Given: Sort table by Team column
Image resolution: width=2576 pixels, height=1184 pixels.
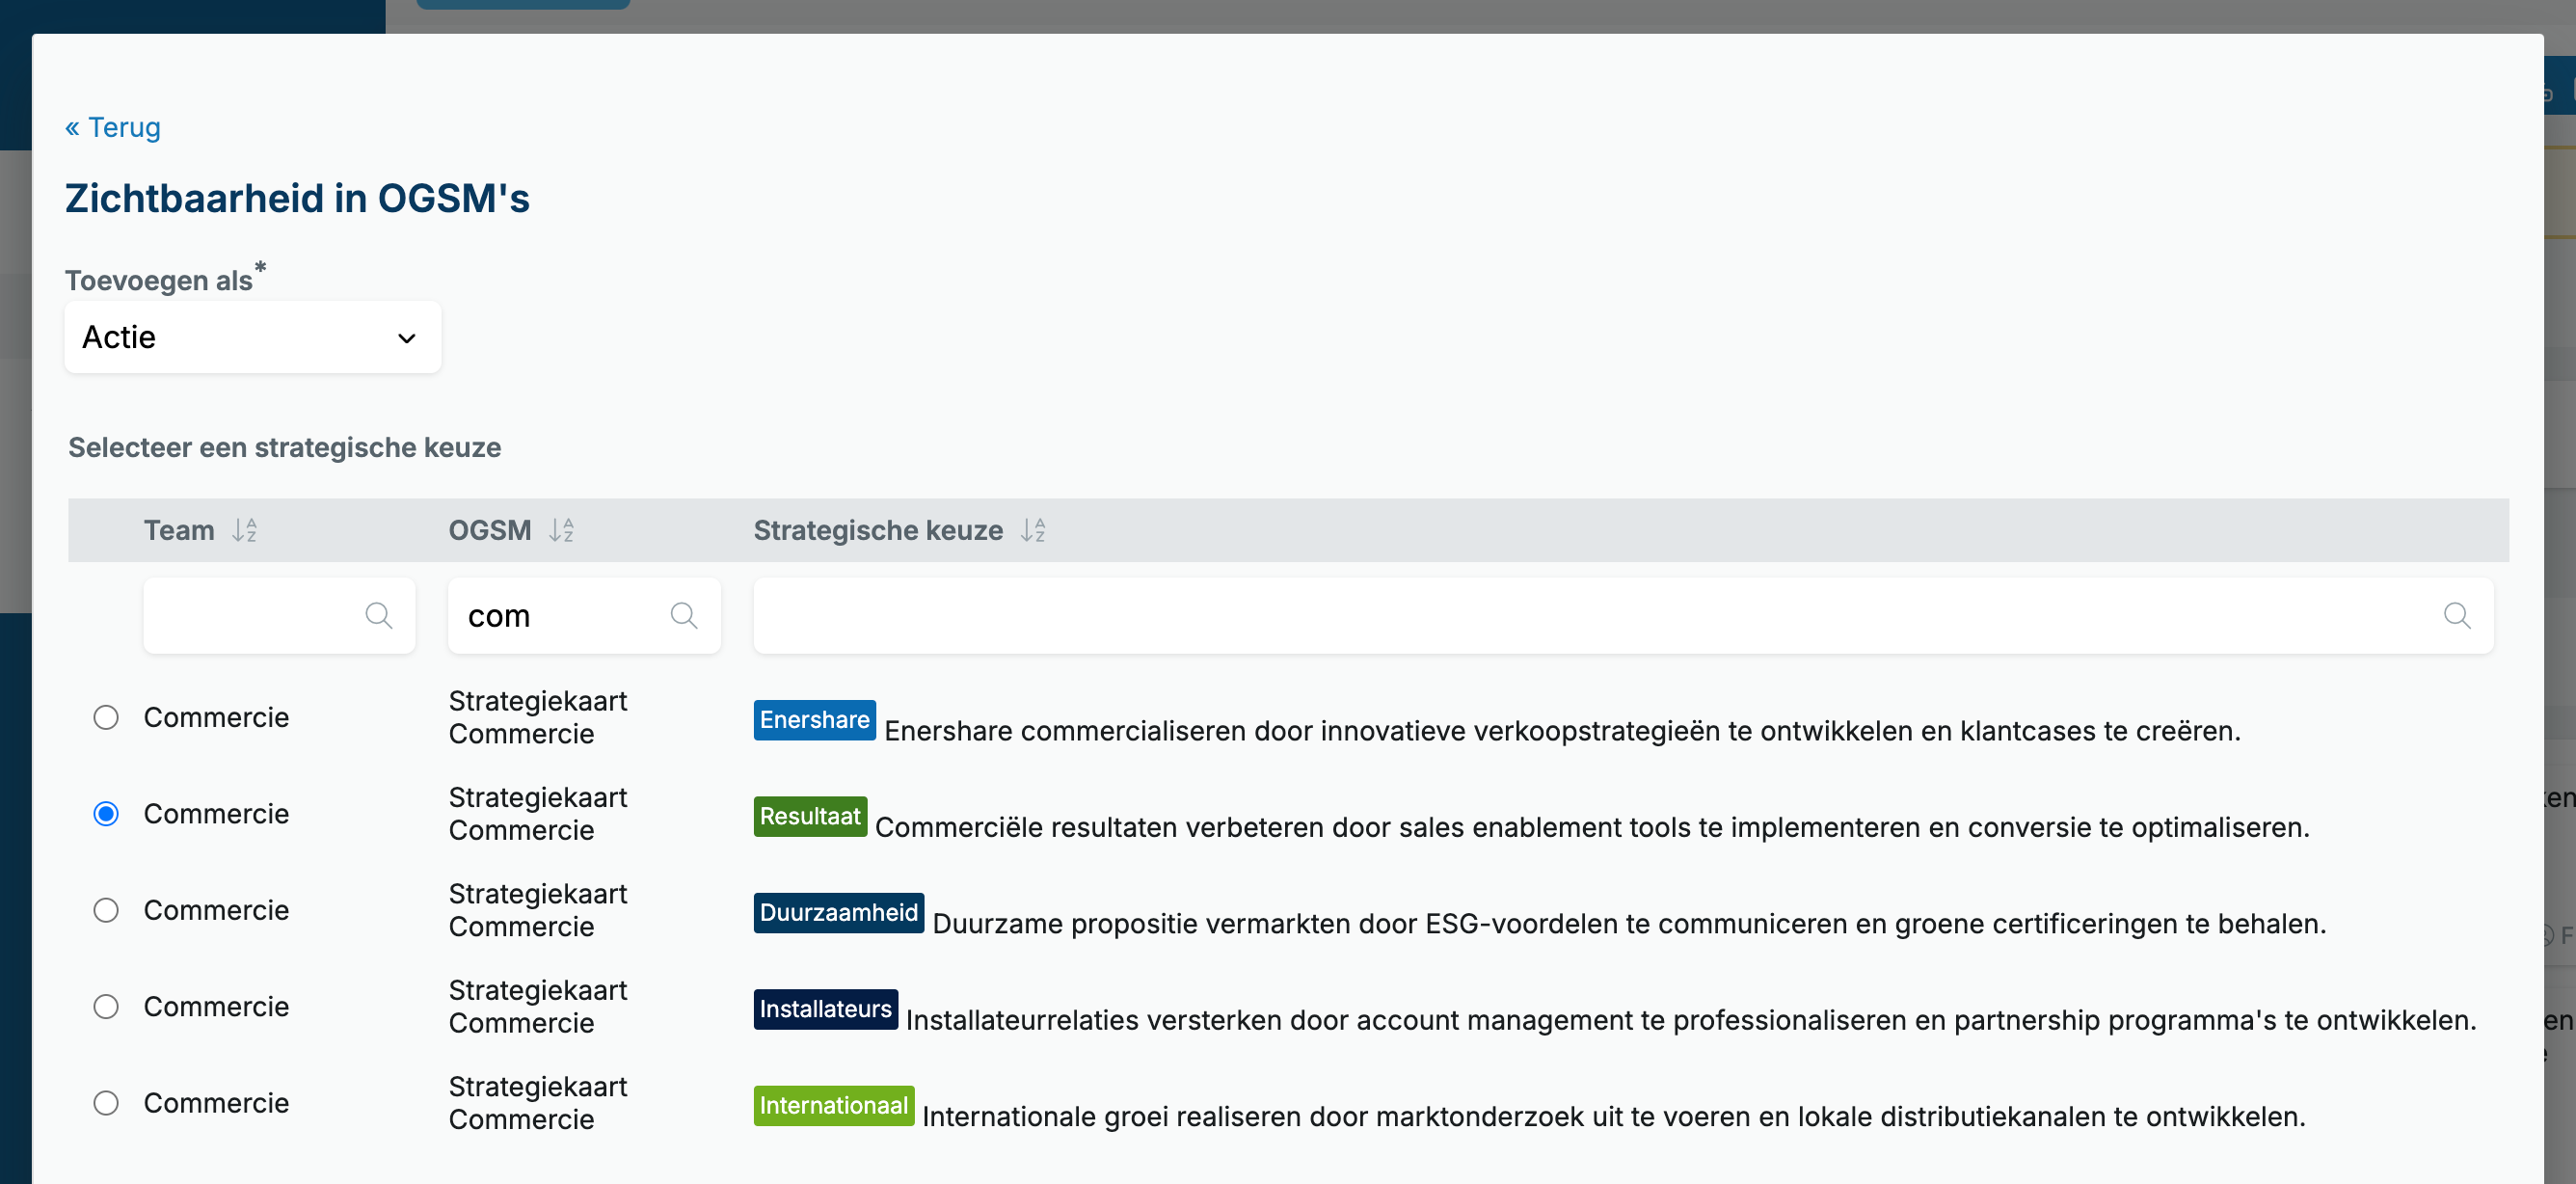Looking at the screenshot, I should 245,530.
